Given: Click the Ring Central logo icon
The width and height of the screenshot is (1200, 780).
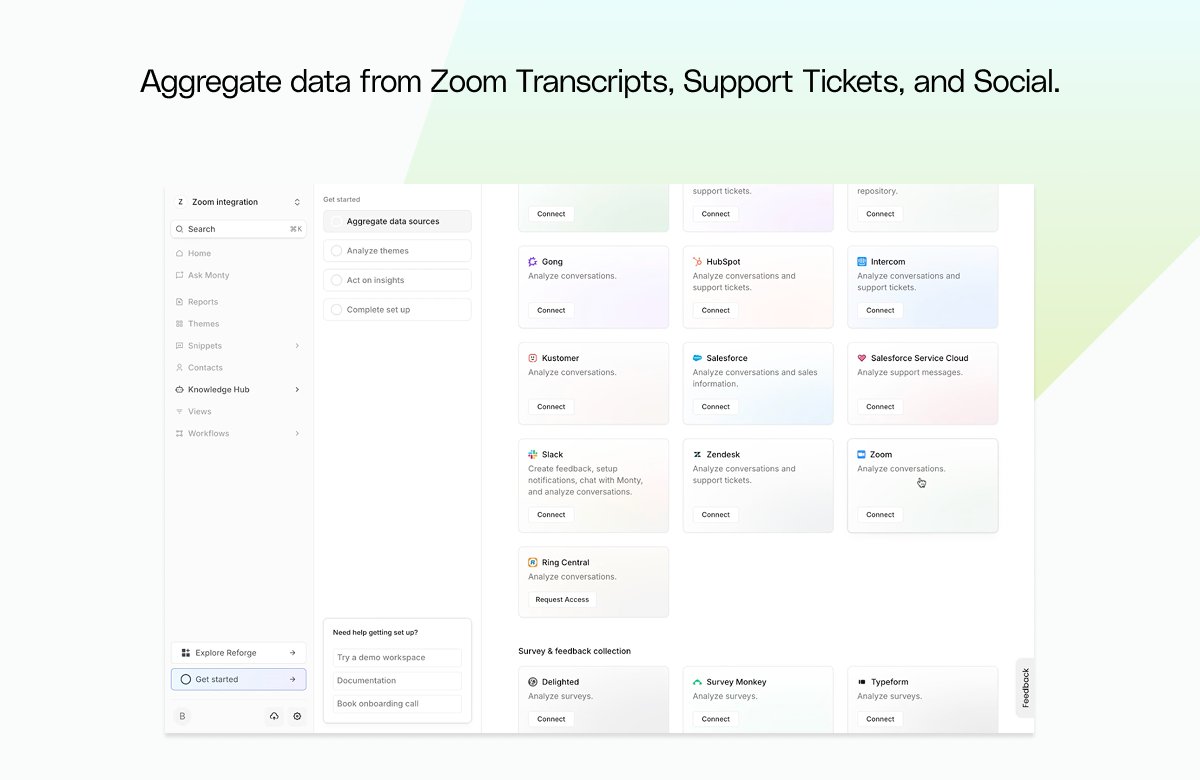Looking at the screenshot, I should pyautogui.click(x=533, y=562).
